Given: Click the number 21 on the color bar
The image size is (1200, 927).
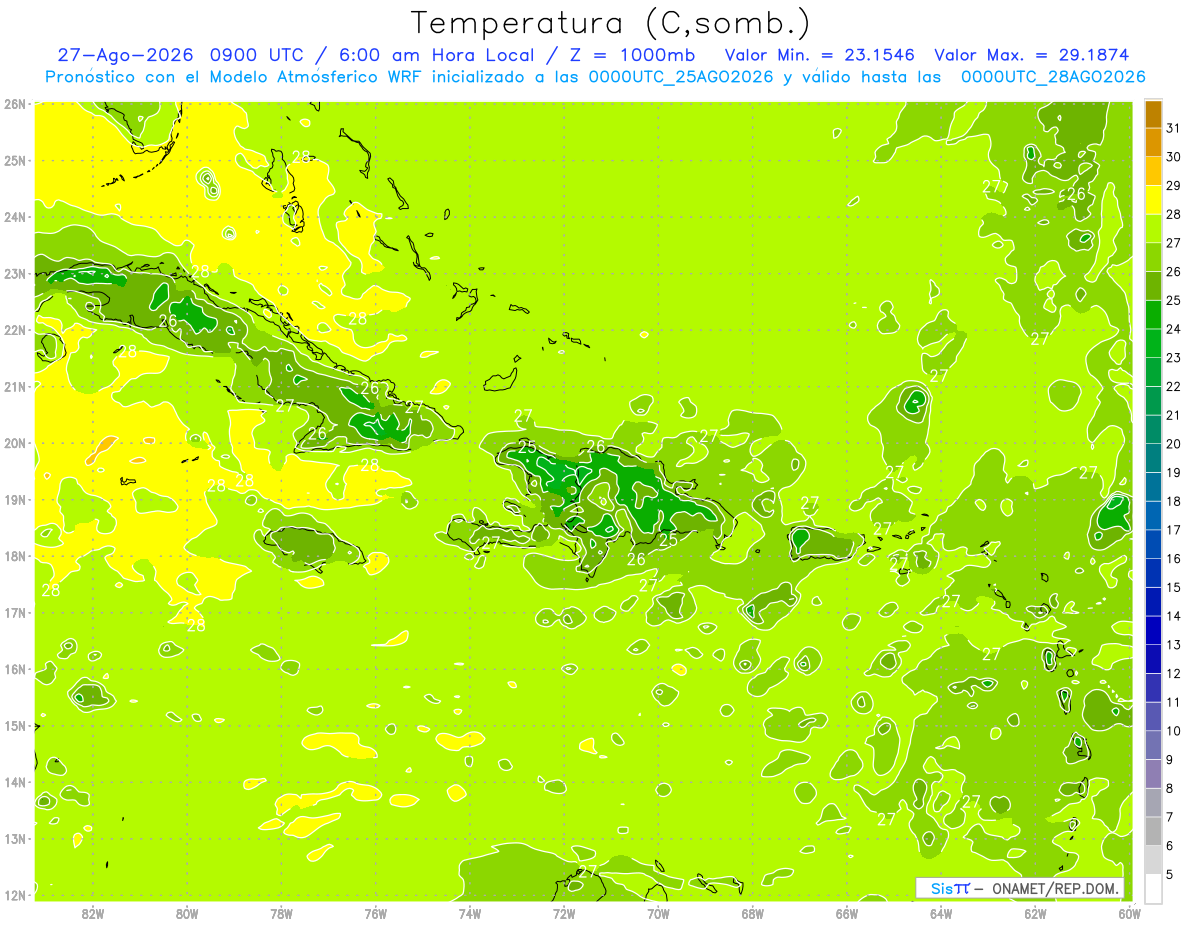Looking at the screenshot, I should (1174, 415).
